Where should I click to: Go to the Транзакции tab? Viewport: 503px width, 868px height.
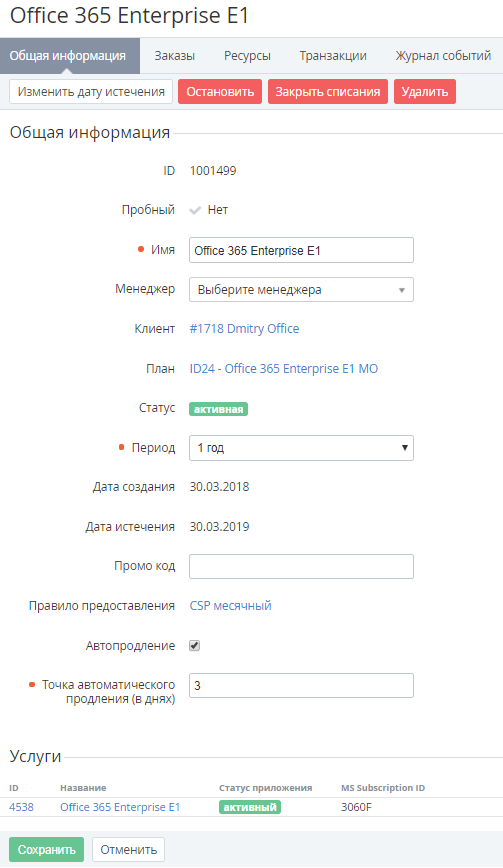(333, 56)
